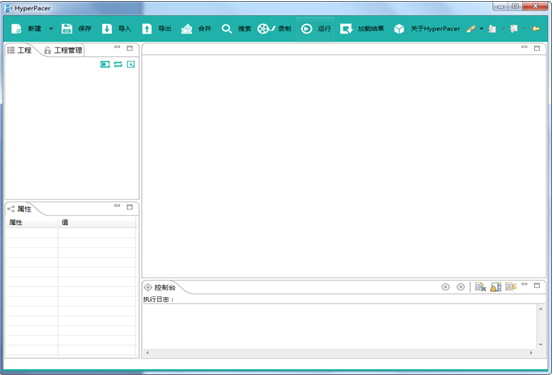Switch to the 工程管理 tab
The height and width of the screenshot is (375, 553).
point(63,50)
